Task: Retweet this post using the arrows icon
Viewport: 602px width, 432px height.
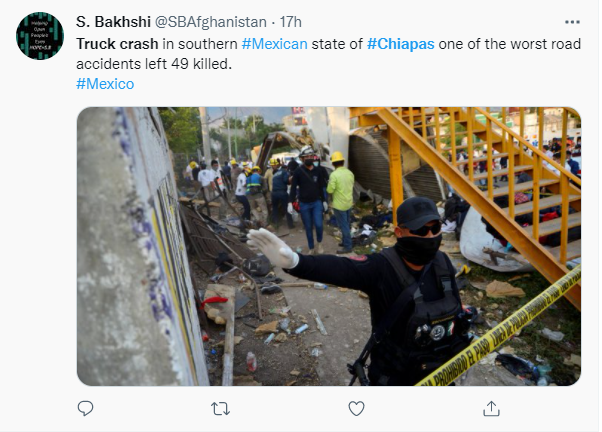Action: click(x=220, y=409)
